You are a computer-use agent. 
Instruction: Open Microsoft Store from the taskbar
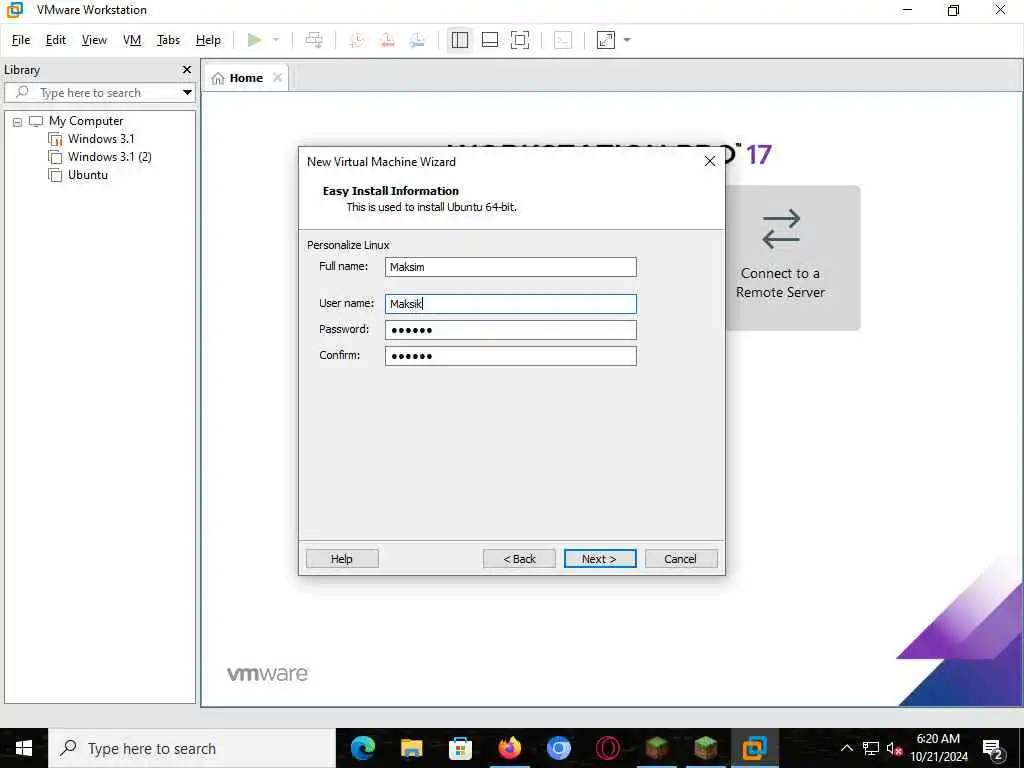460,748
